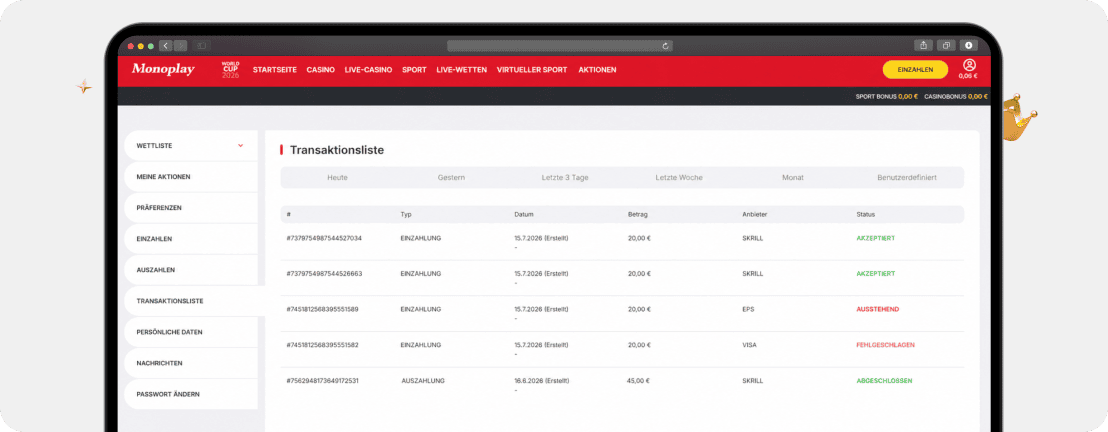Open Passwort ändern in the sidebar

[191, 395]
